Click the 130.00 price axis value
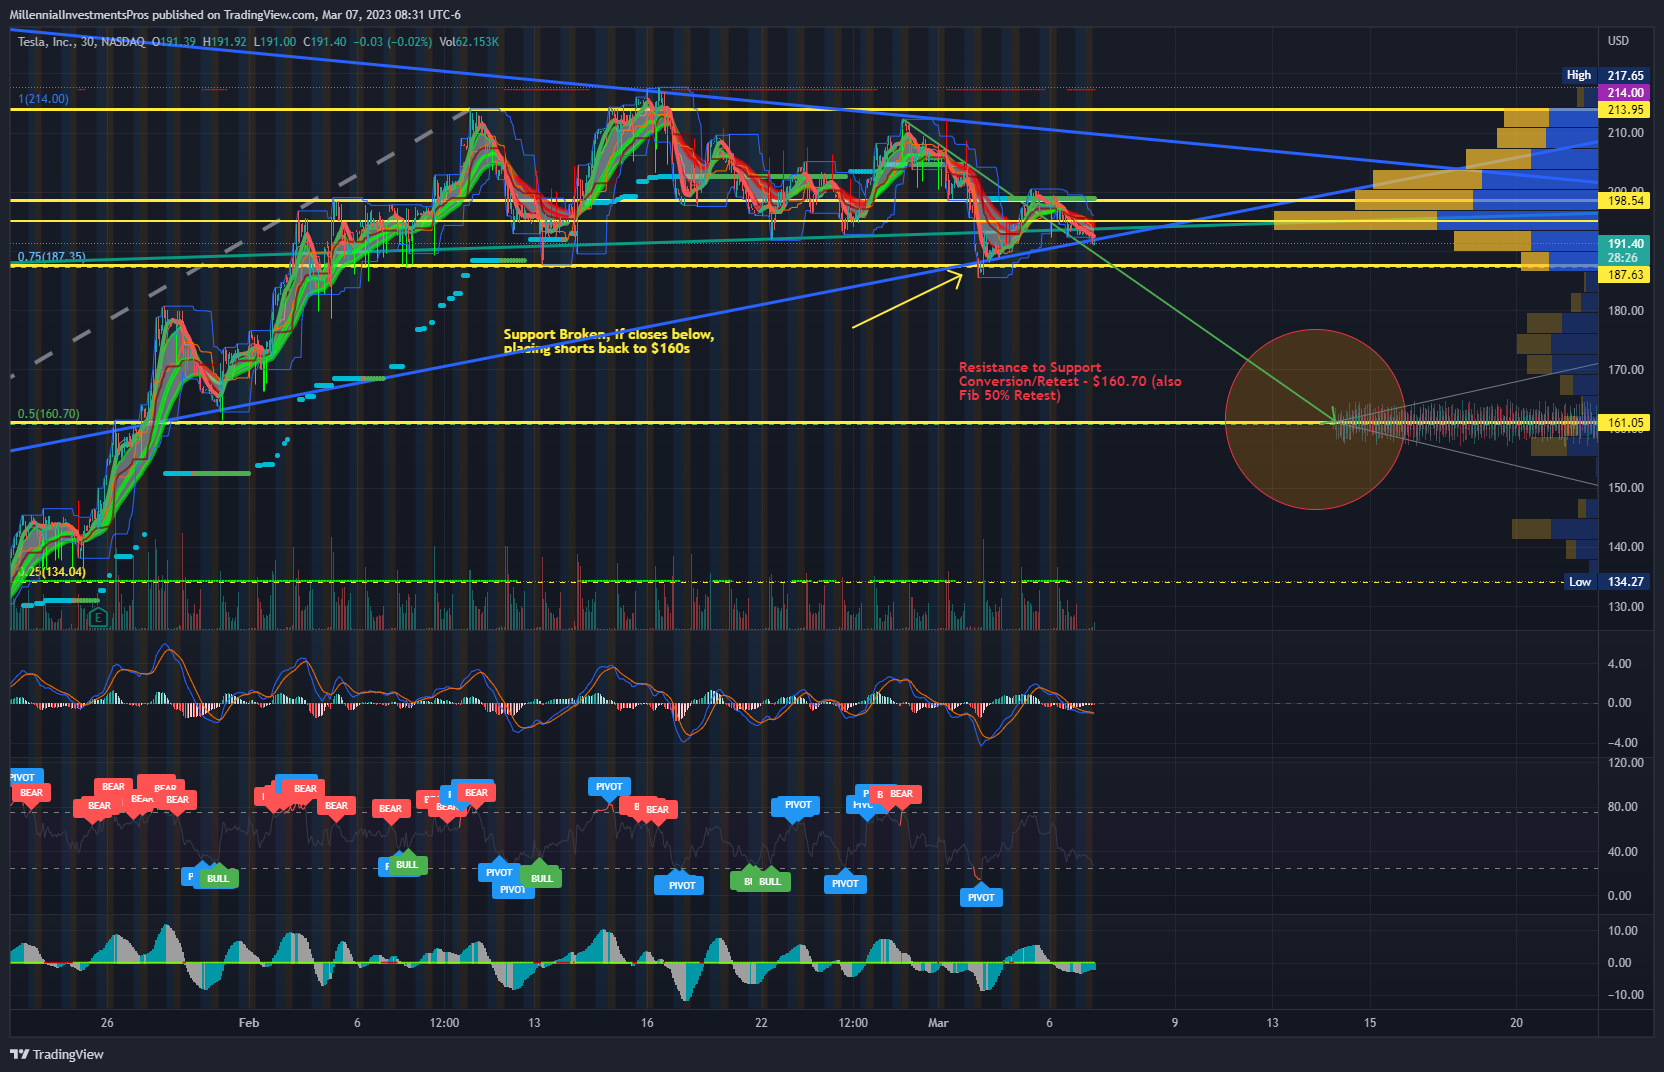Screen dimensions: 1664x1072 click(x=1625, y=607)
